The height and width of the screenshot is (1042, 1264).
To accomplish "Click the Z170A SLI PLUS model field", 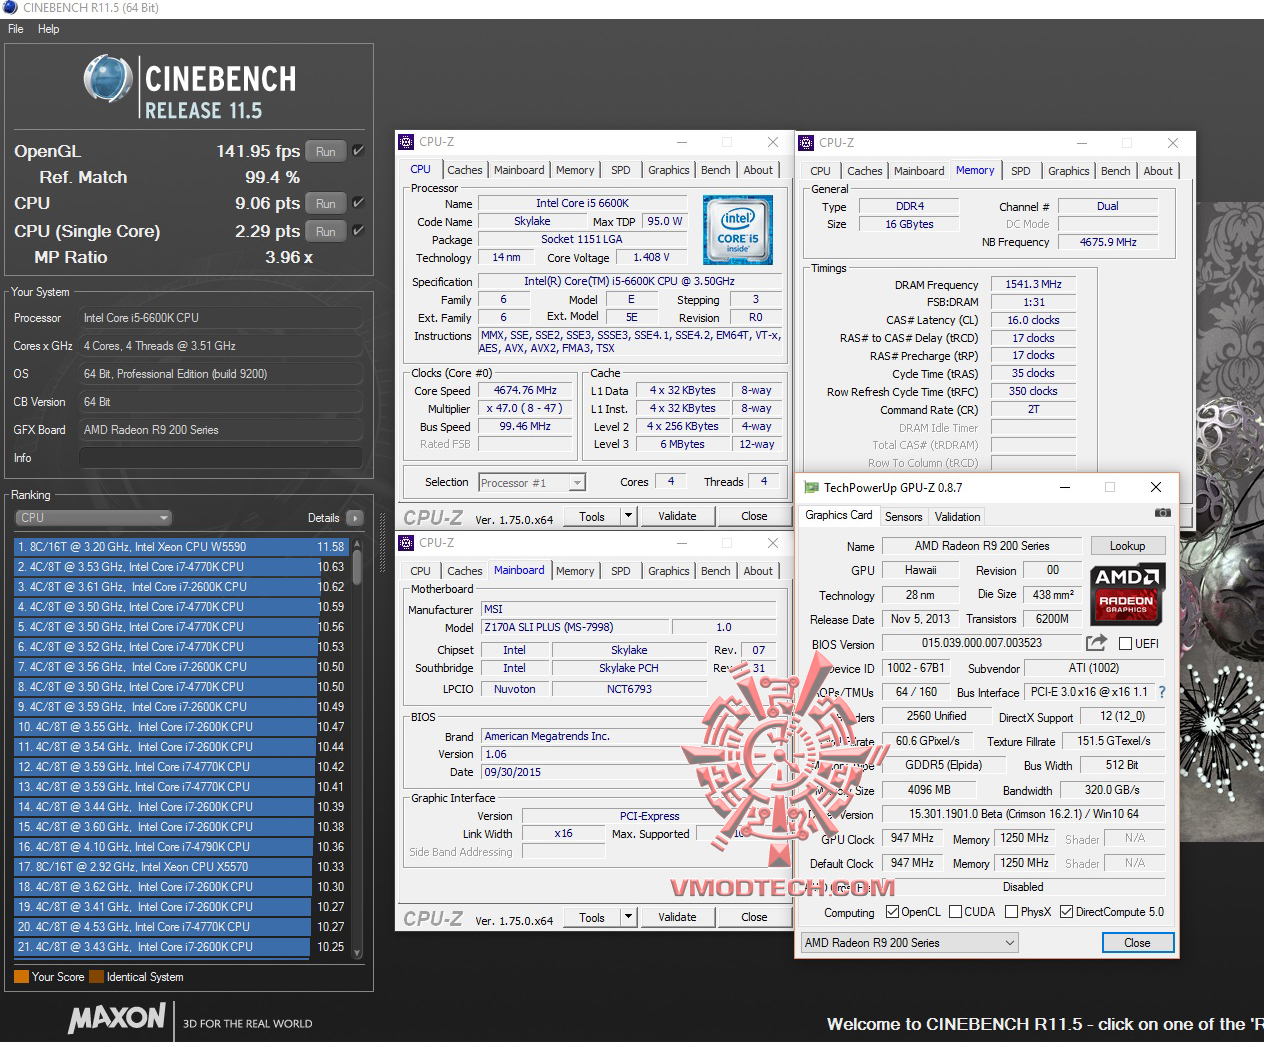I will [574, 628].
